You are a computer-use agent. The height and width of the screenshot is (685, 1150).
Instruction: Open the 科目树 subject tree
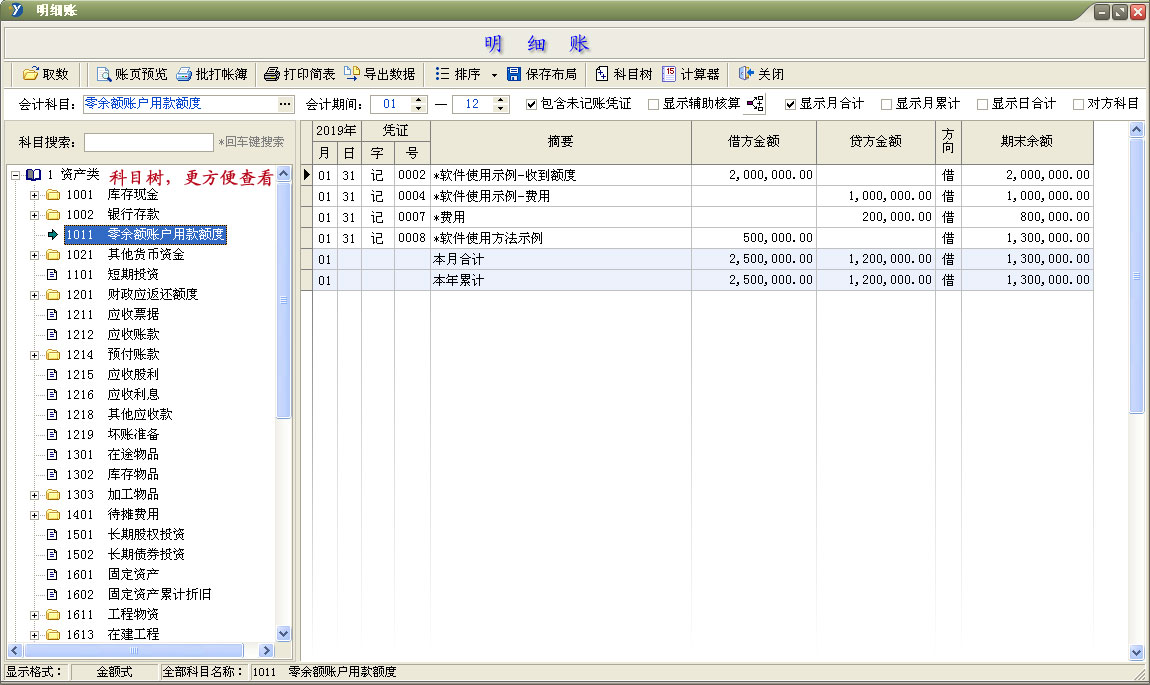(x=623, y=74)
